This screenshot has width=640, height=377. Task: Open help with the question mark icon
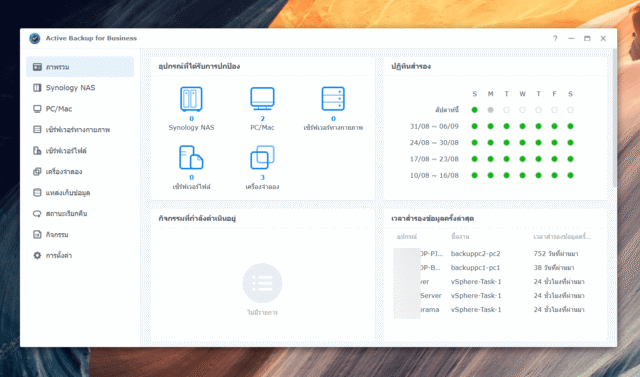[555, 38]
